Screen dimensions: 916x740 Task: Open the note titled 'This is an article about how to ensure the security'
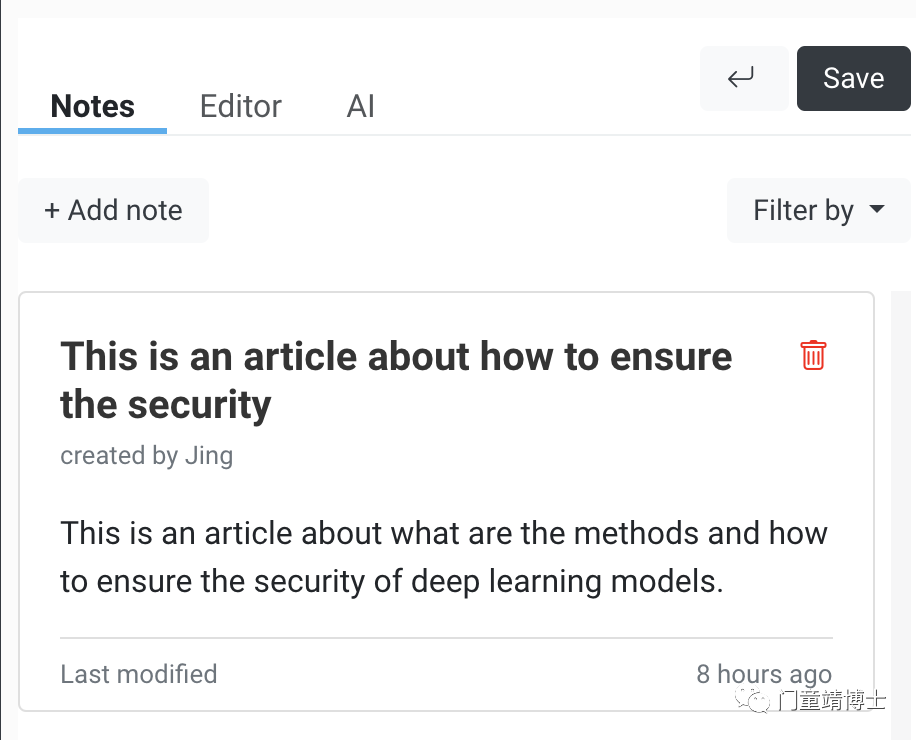click(x=396, y=380)
